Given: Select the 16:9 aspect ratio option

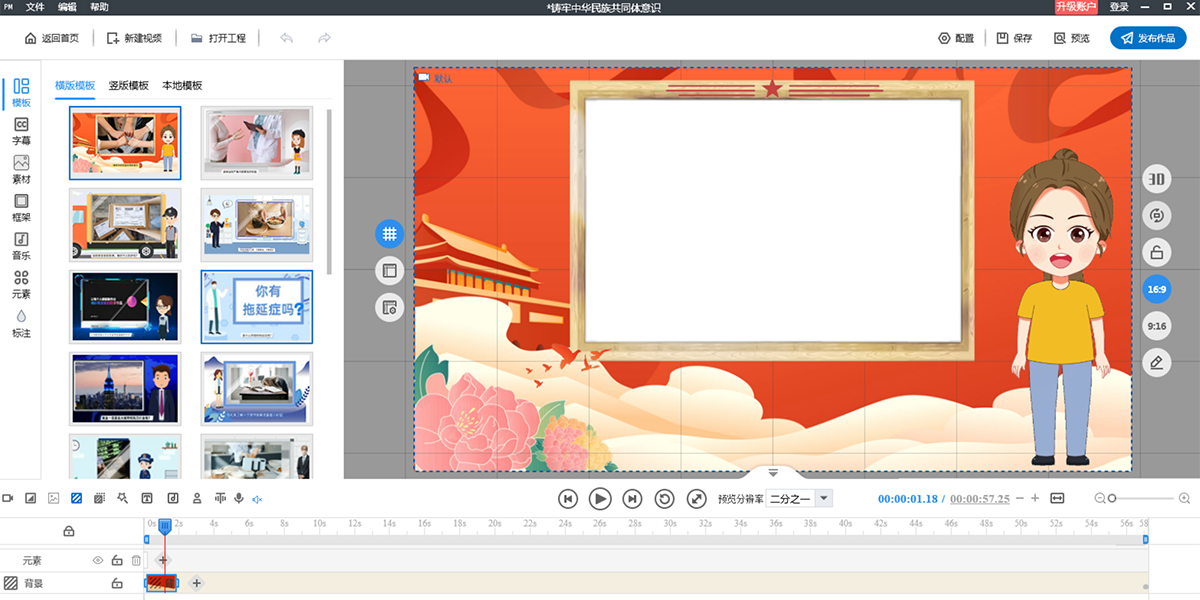Looking at the screenshot, I should 1157,289.
